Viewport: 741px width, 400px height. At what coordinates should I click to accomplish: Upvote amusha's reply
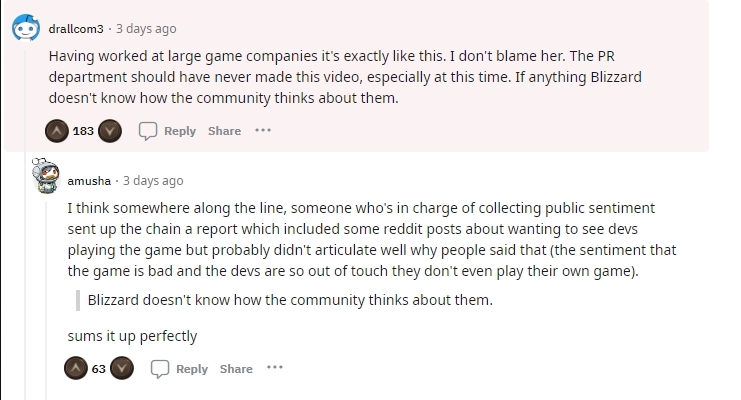[77, 369]
